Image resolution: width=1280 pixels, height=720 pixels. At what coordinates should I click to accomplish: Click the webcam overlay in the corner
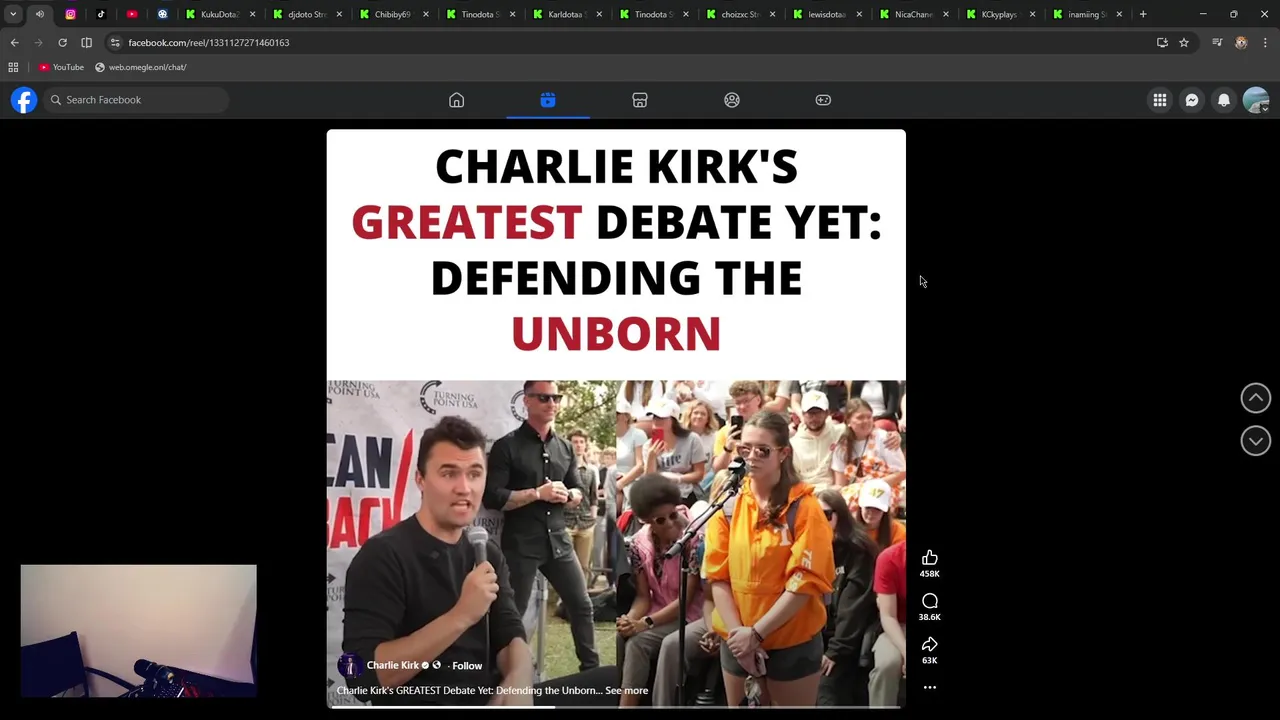pyautogui.click(x=138, y=630)
